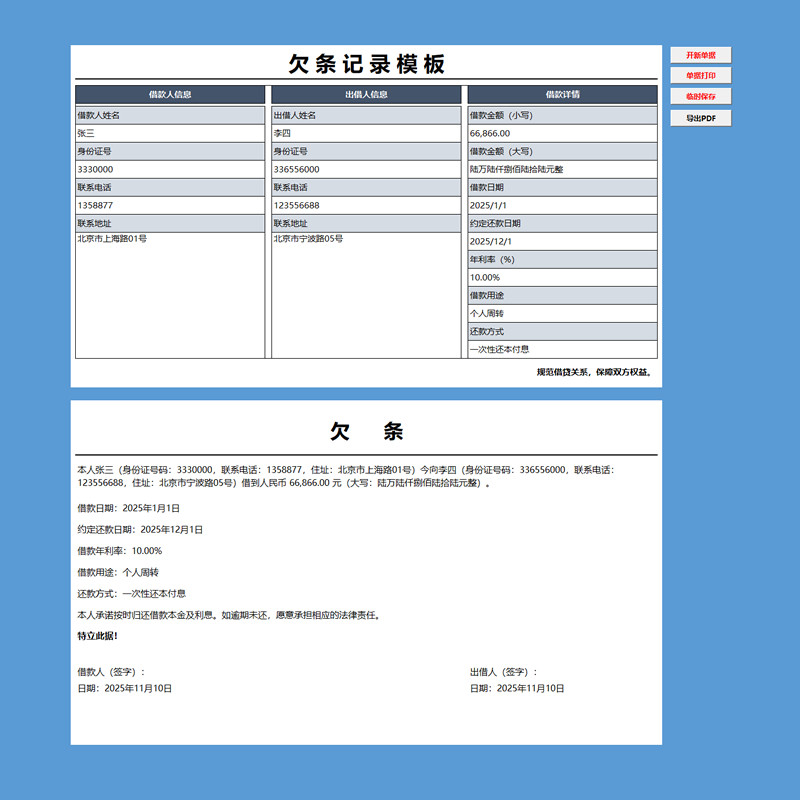Click the 导出PDF button

click(x=701, y=118)
